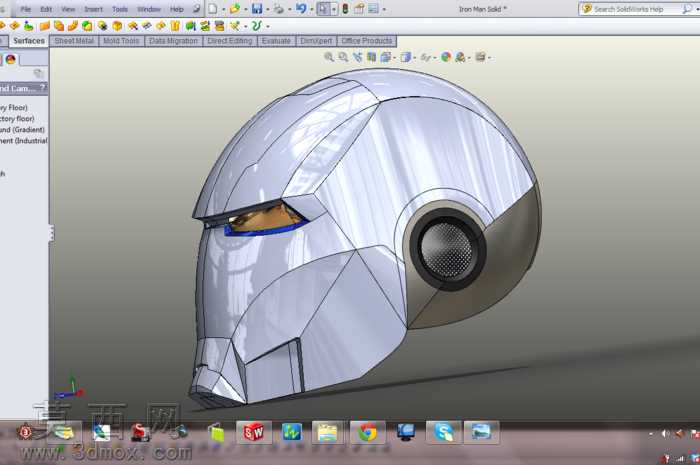The height and width of the screenshot is (465, 700).
Task: Expand the Display Style dropdown arrow
Action: 415,58
